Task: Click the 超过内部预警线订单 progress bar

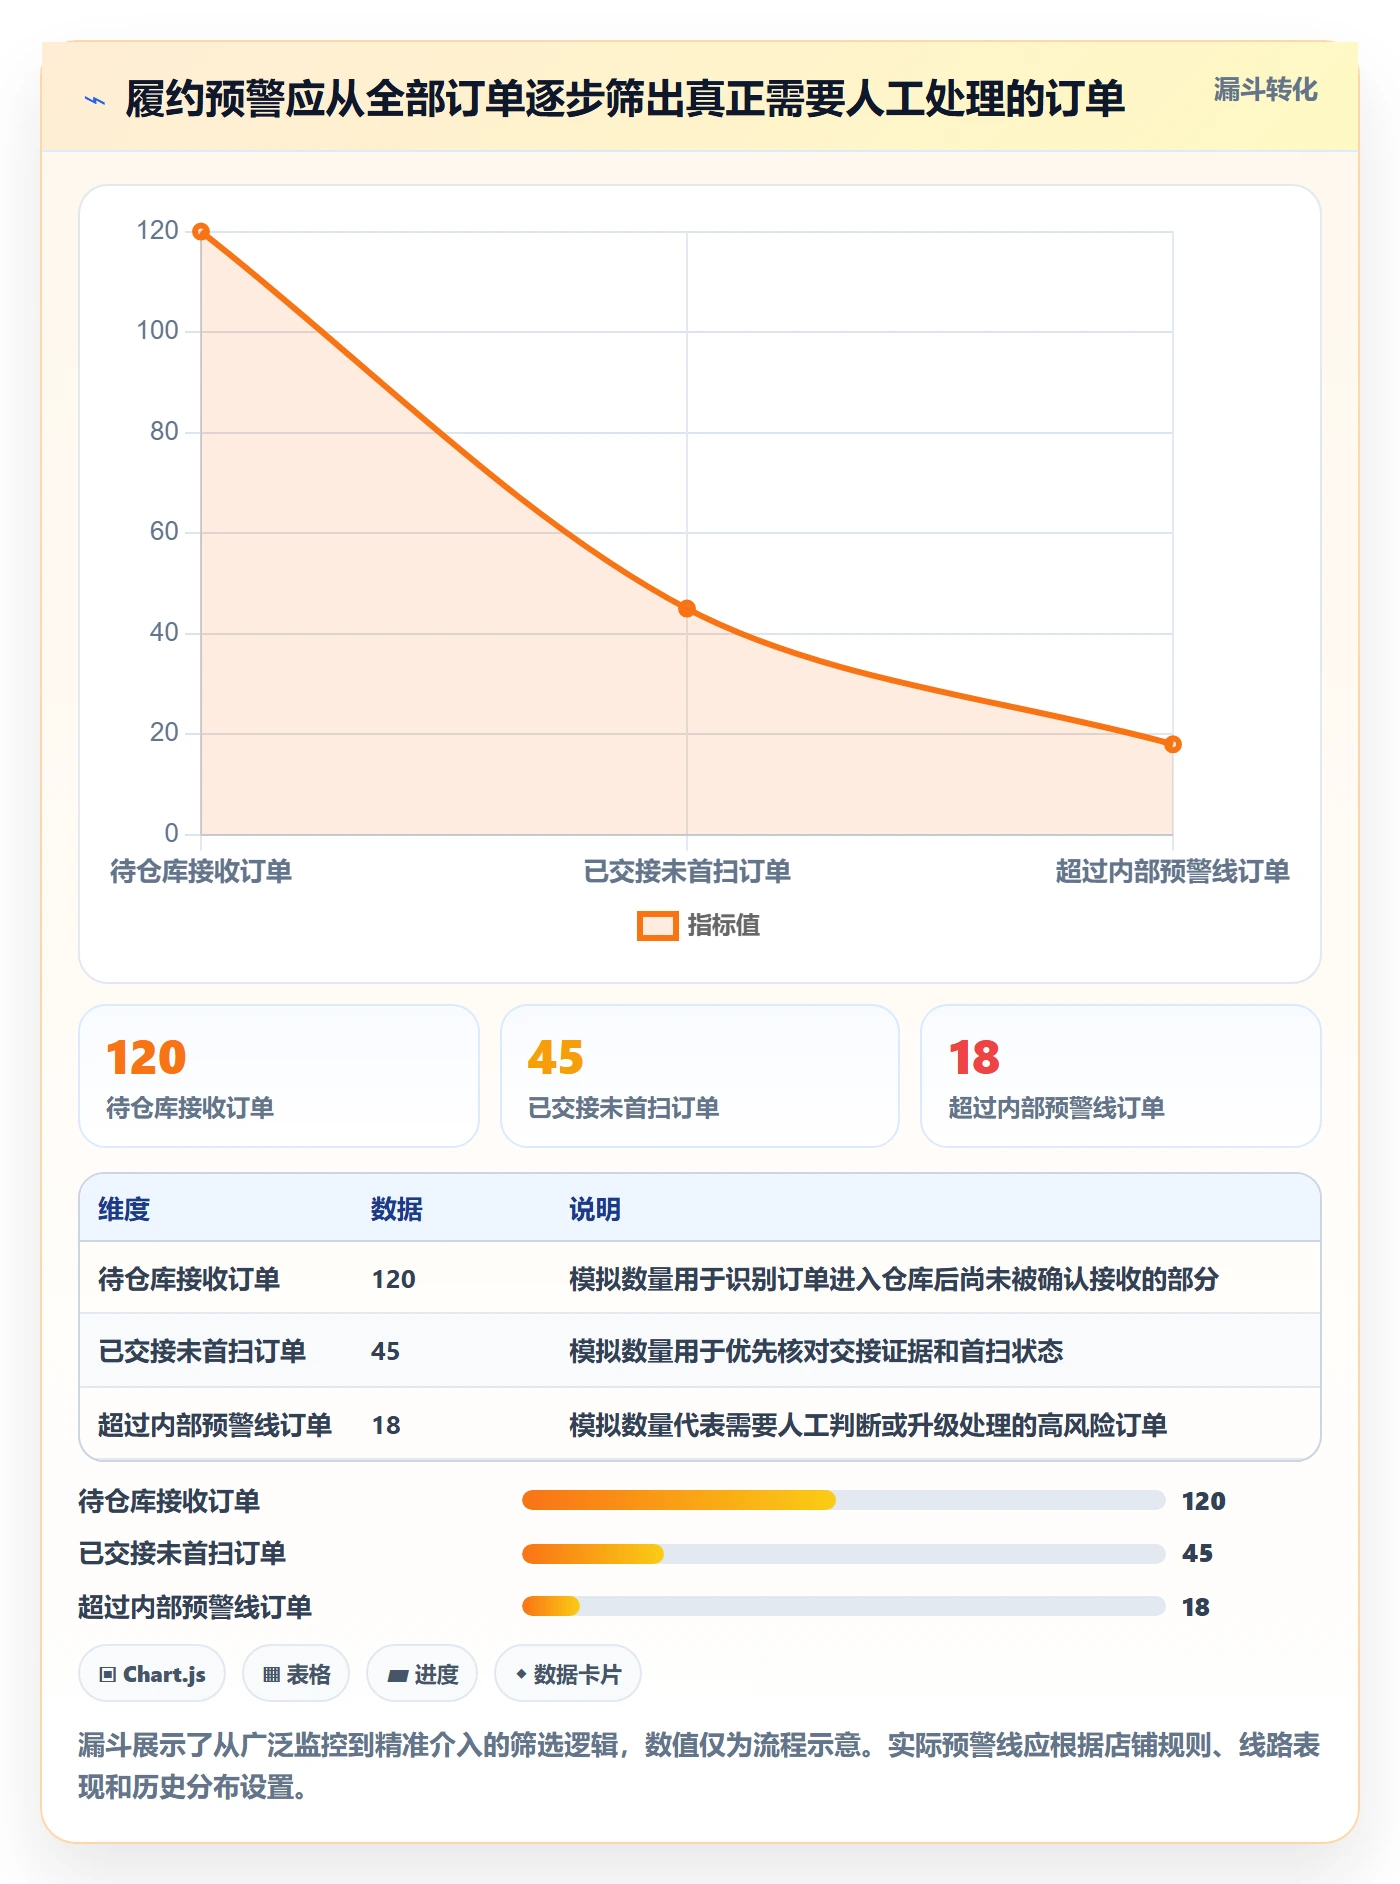Action: coord(843,1607)
